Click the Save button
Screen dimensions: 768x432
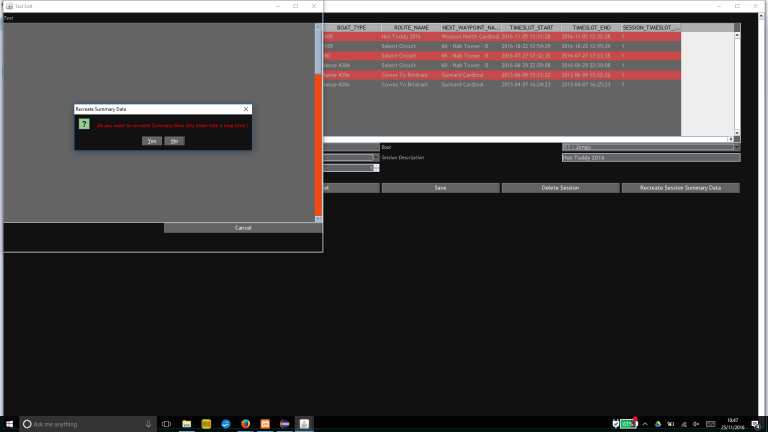click(x=440, y=188)
